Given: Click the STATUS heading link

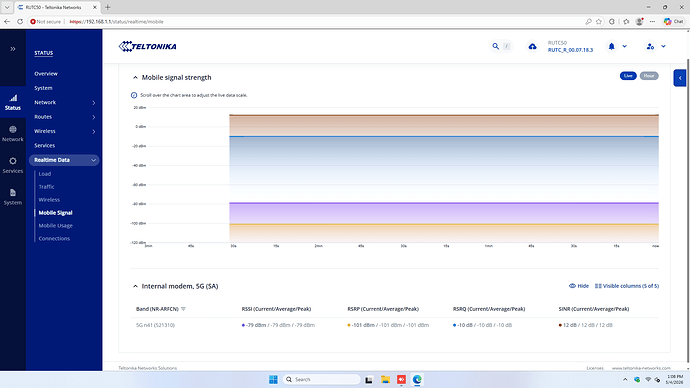Looking at the screenshot, I should pyautogui.click(x=44, y=53).
